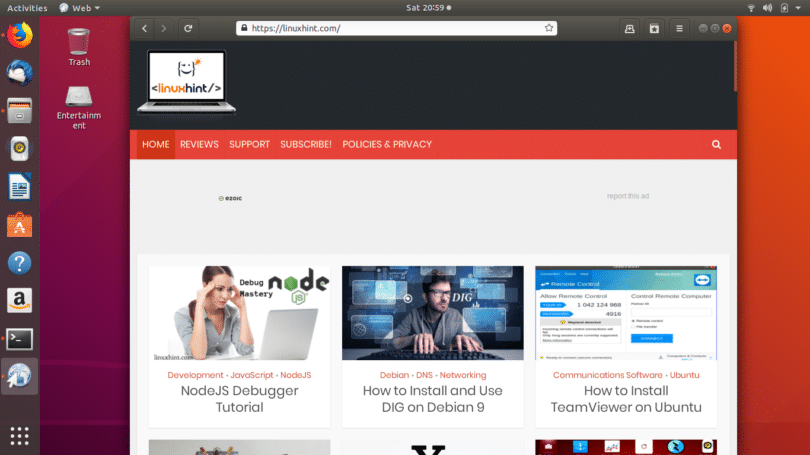Click the Ubuntu category link
The width and height of the screenshot is (810, 455).
pyautogui.click(x=684, y=375)
